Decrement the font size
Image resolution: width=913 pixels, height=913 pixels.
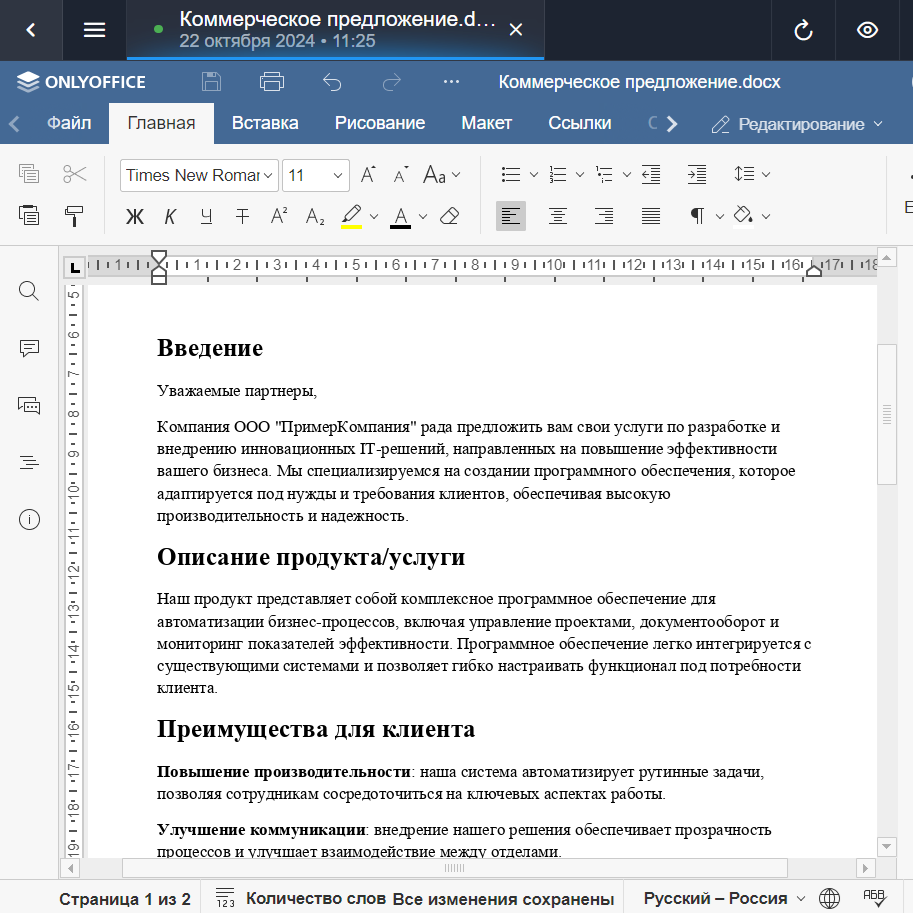pos(401,175)
